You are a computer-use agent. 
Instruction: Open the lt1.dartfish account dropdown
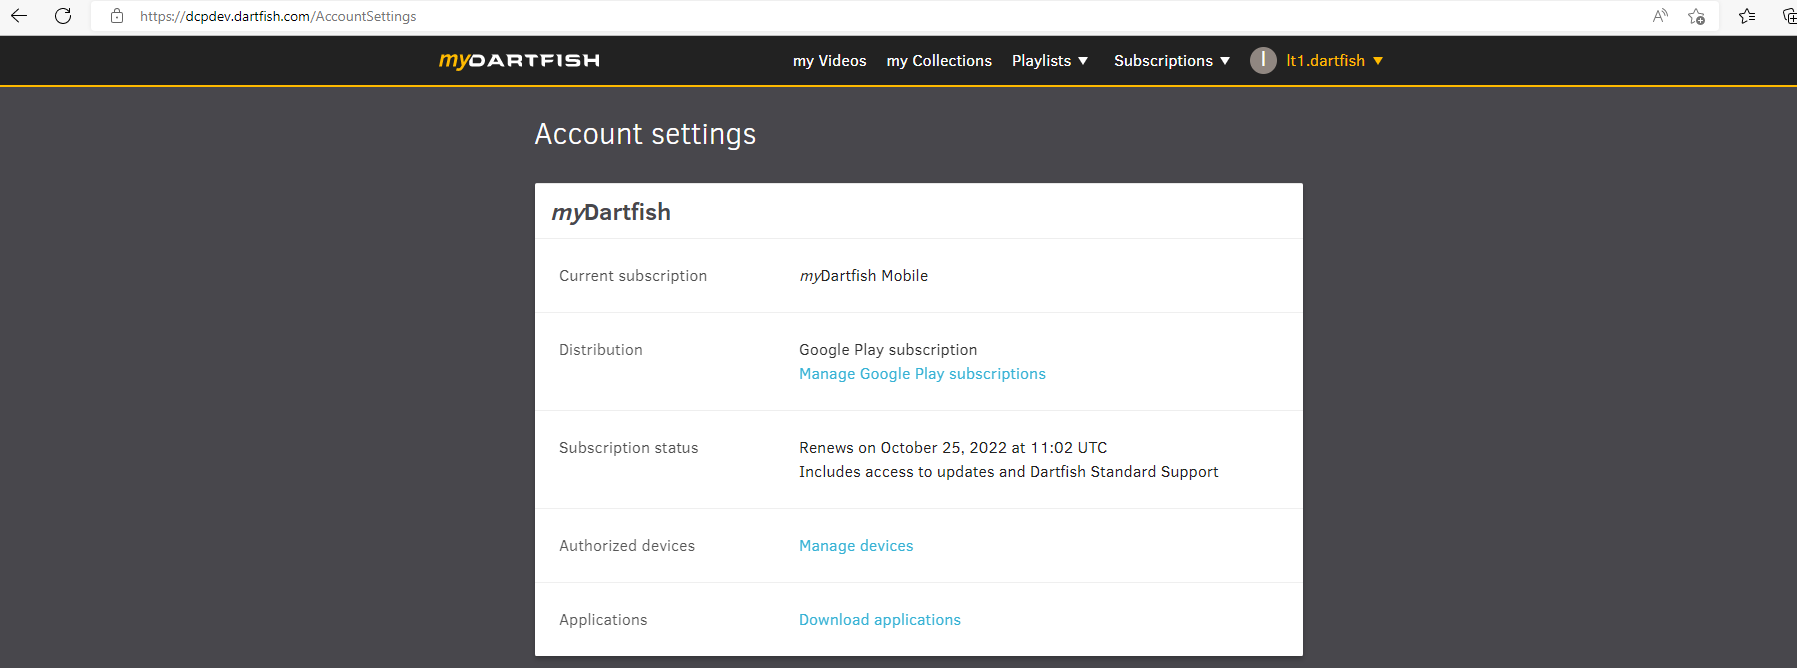[x=1335, y=61]
